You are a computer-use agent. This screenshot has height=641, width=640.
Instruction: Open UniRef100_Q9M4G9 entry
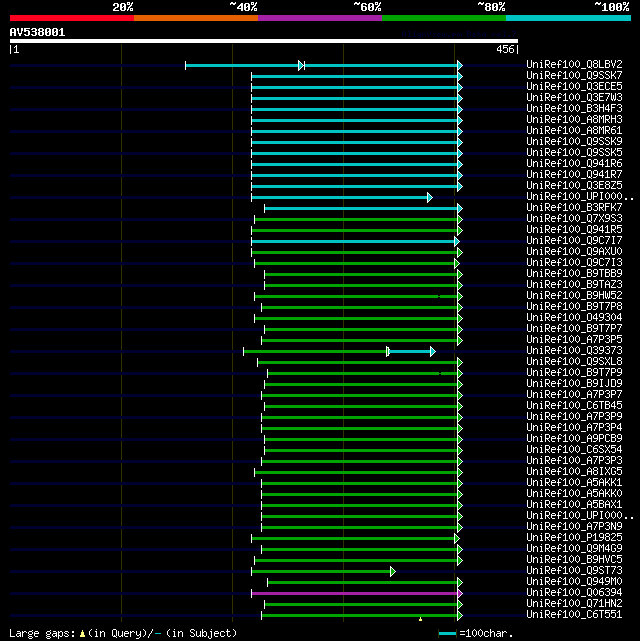pyautogui.click(x=574, y=549)
